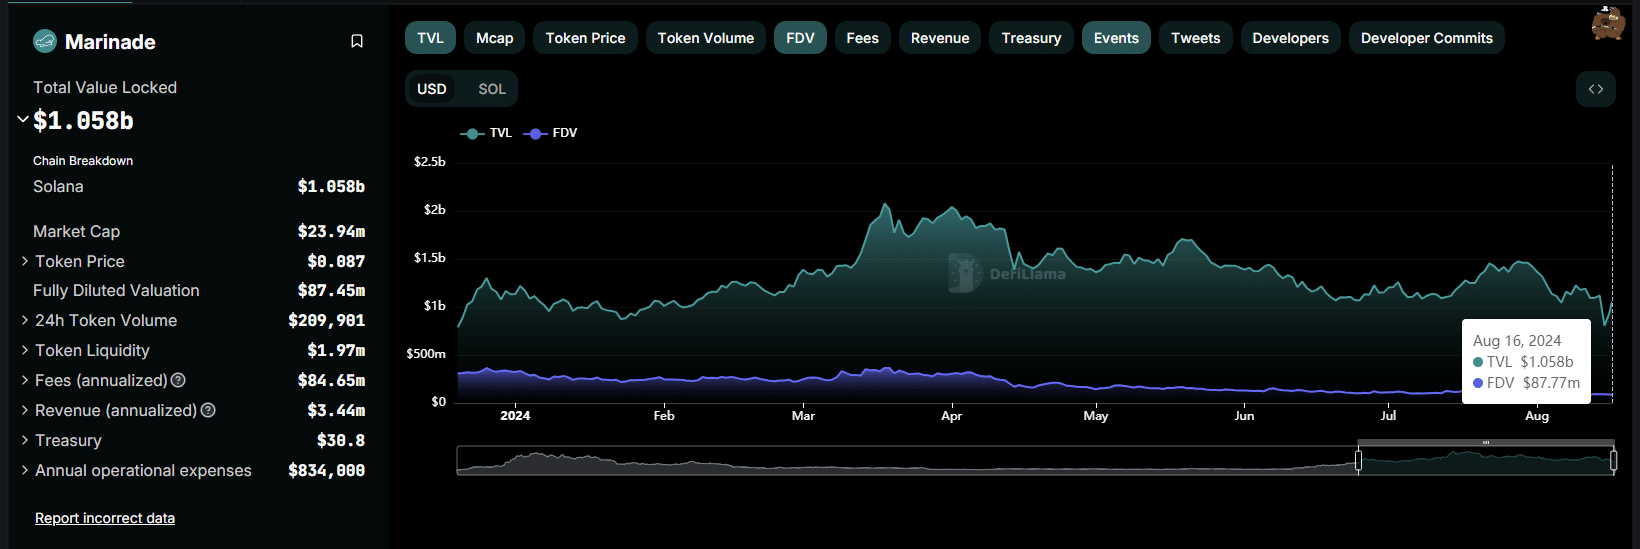This screenshot has height=549, width=1640.
Task: Grab the left range slider handle
Action: tap(1358, 461)
